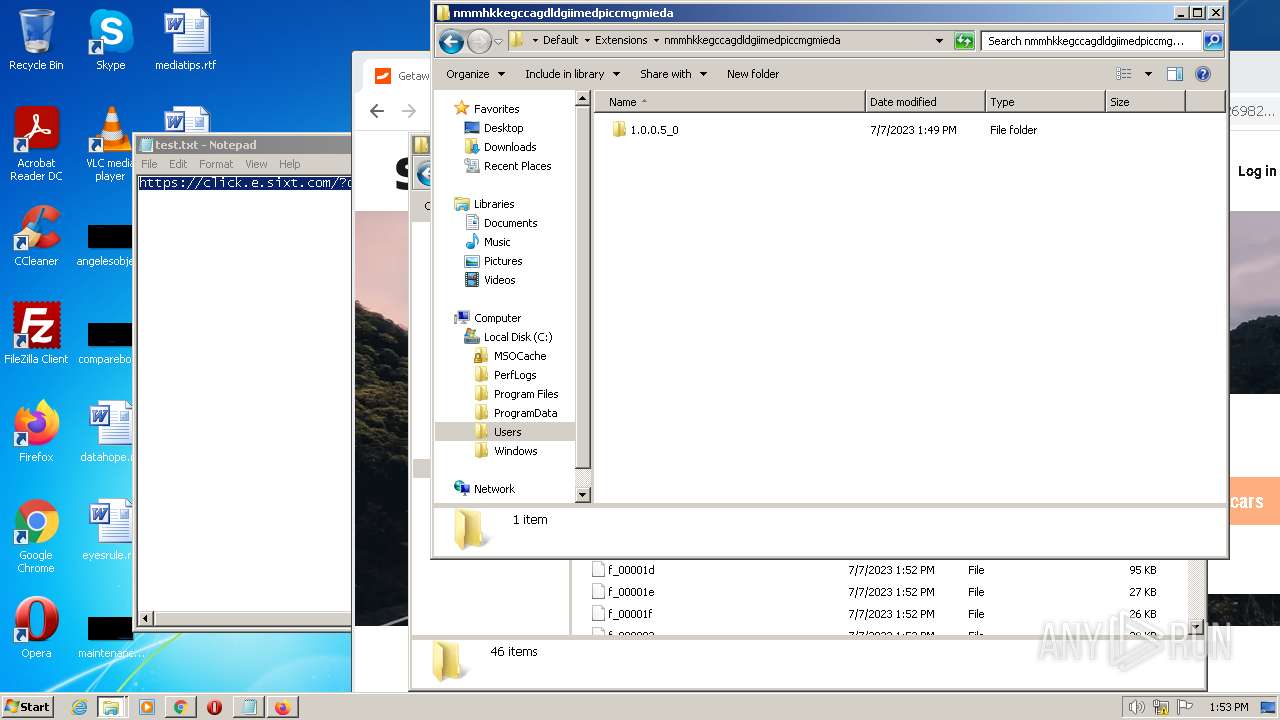Change the view with views icon
1280x720 pixels.
coord(1124,74)
